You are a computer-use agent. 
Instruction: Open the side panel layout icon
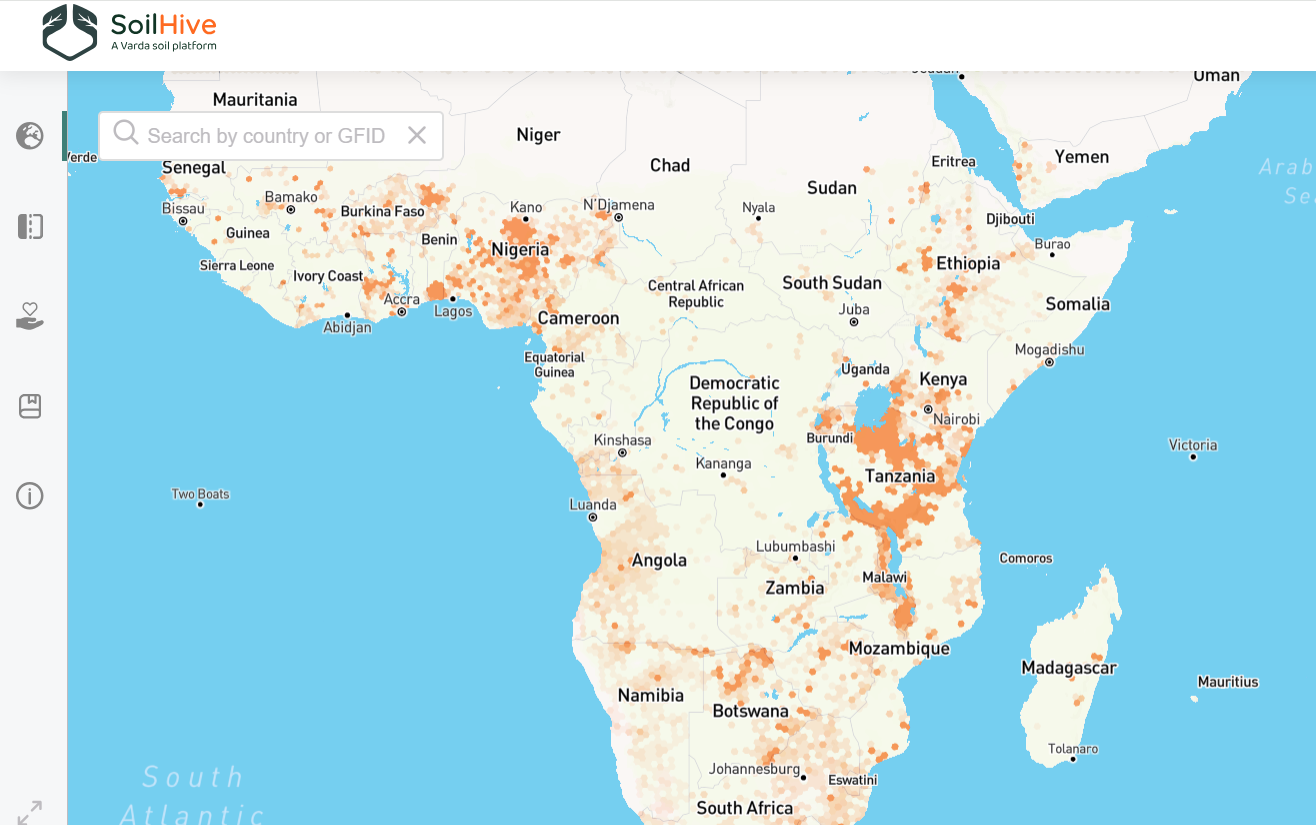[x=30, y=226]
